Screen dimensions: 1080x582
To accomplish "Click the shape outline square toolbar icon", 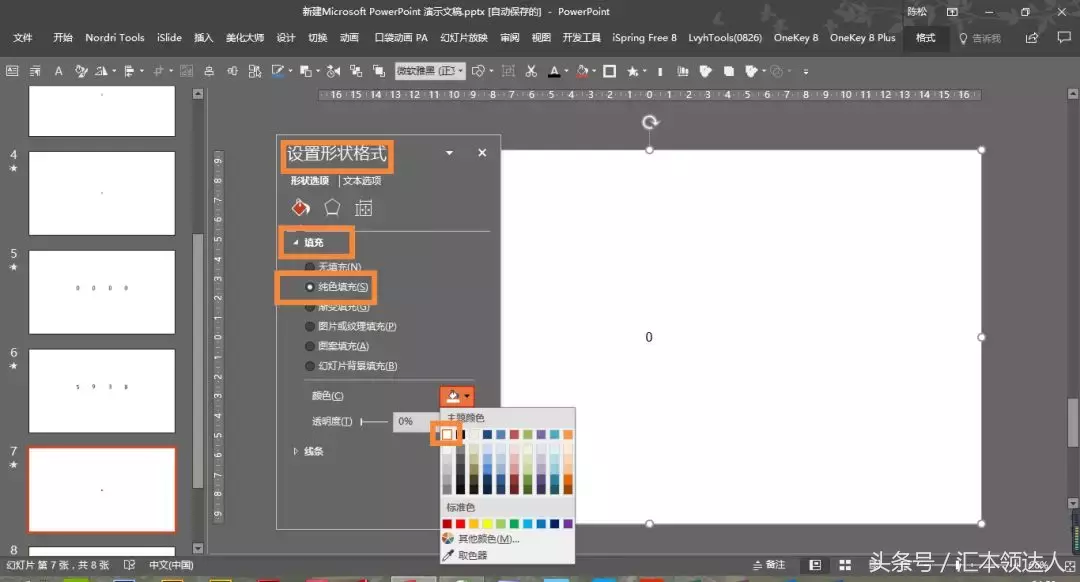I will (610, 71).
